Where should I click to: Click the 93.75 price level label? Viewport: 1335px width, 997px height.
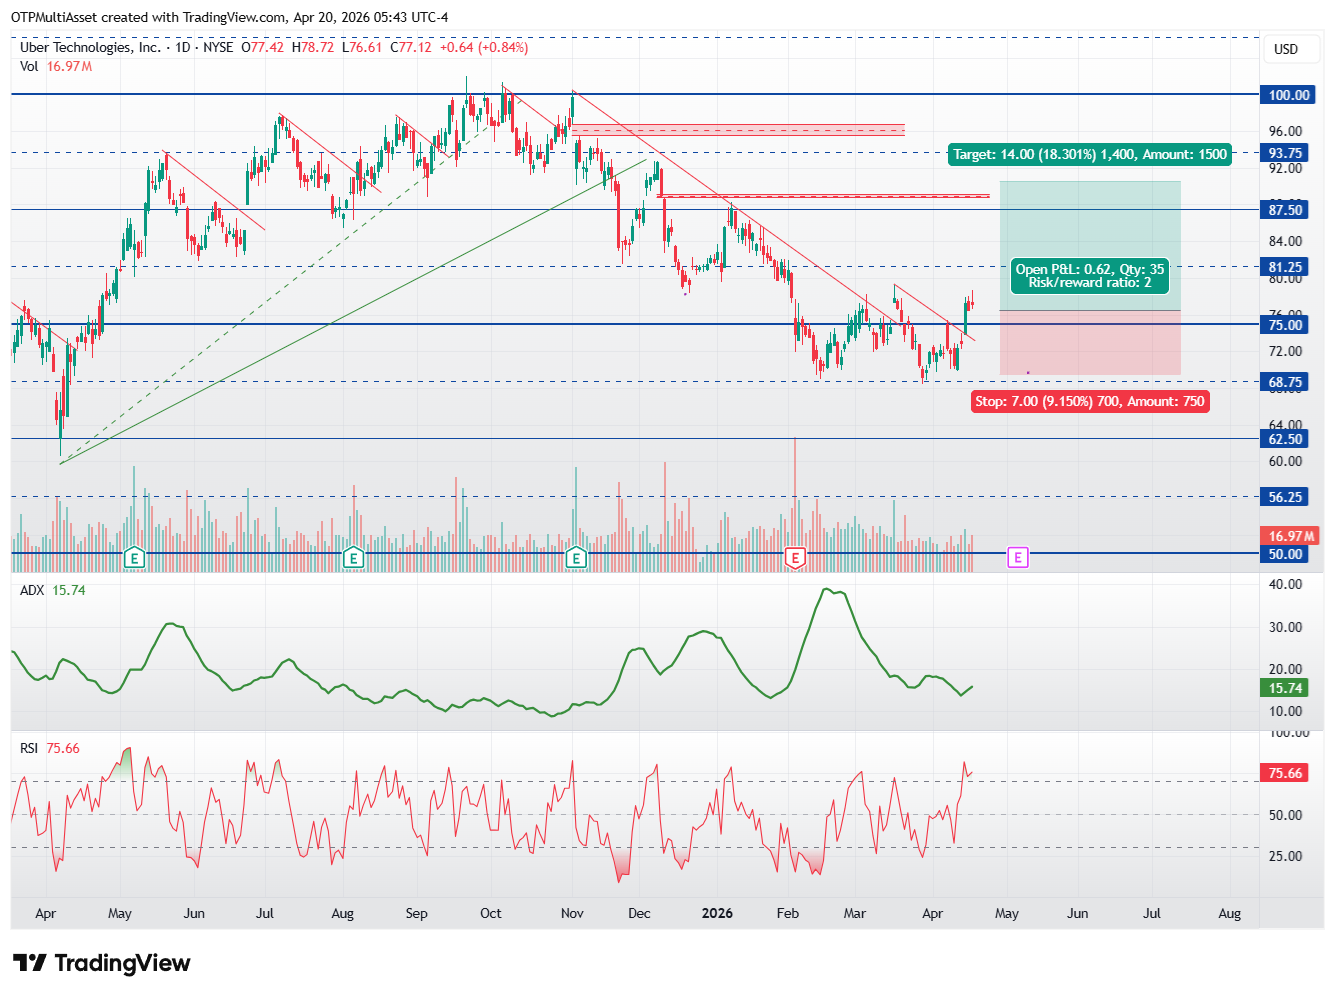click(1286, 153)
